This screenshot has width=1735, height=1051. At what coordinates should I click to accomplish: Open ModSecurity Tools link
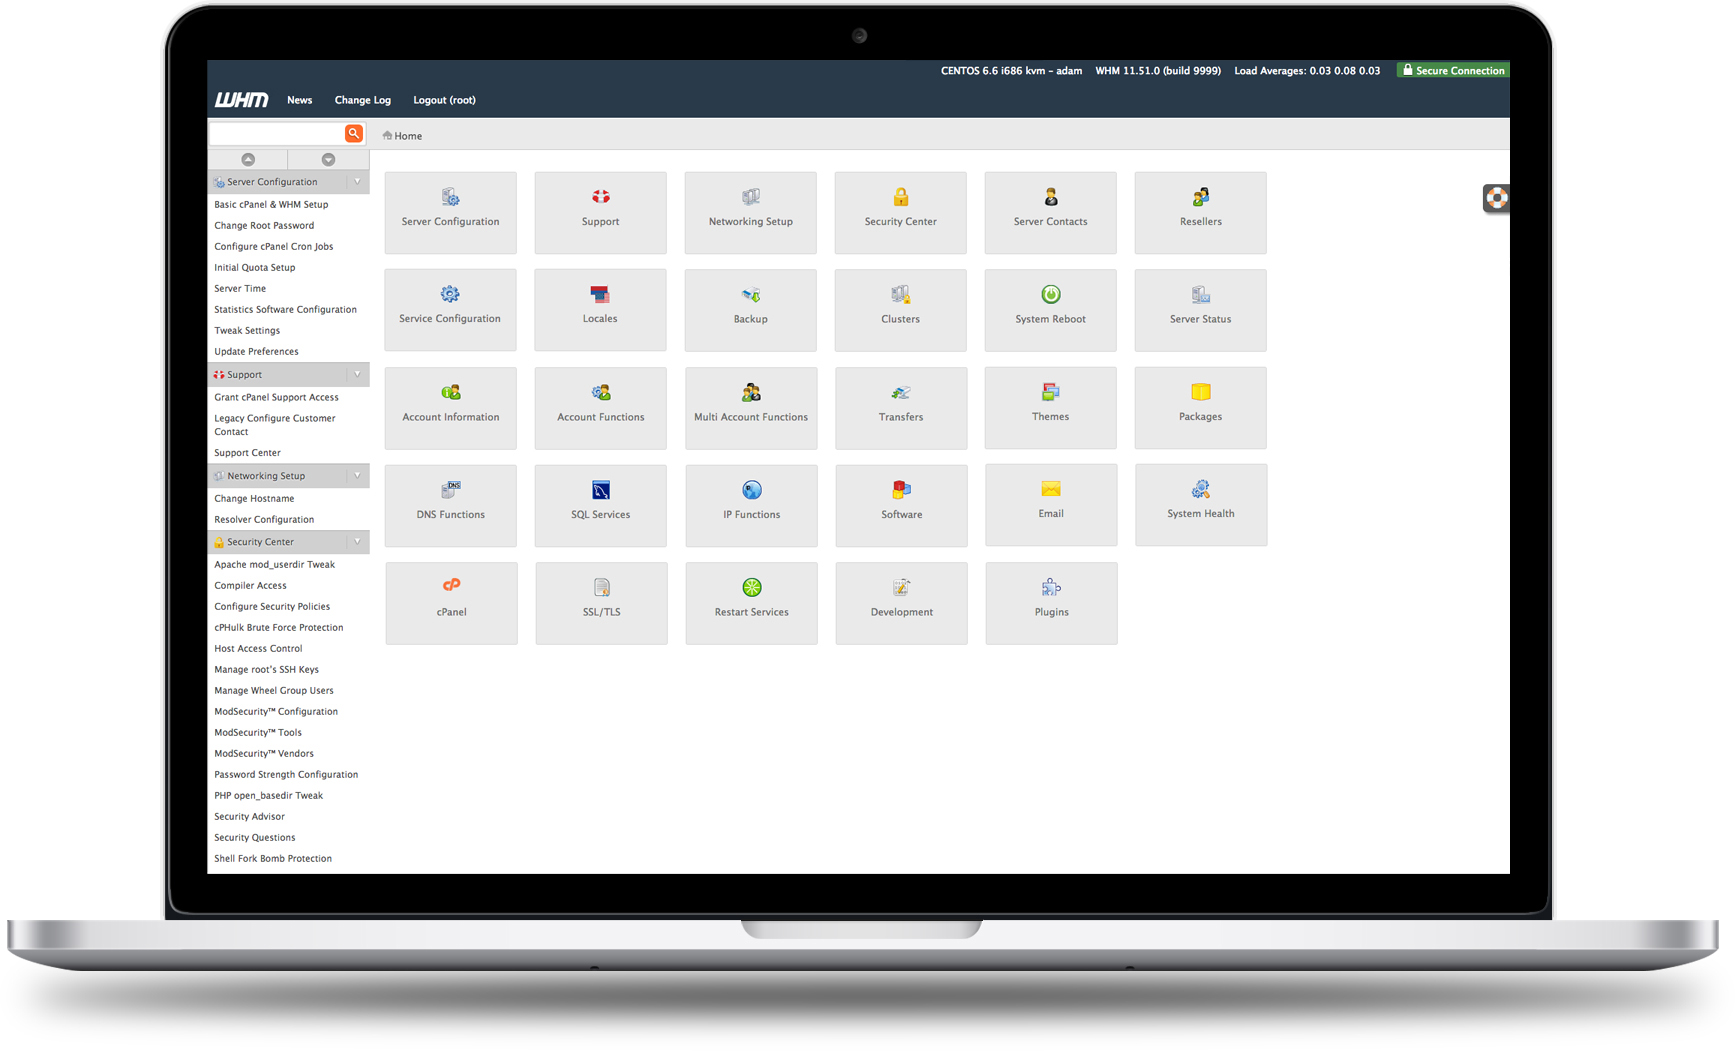point(258,732)
